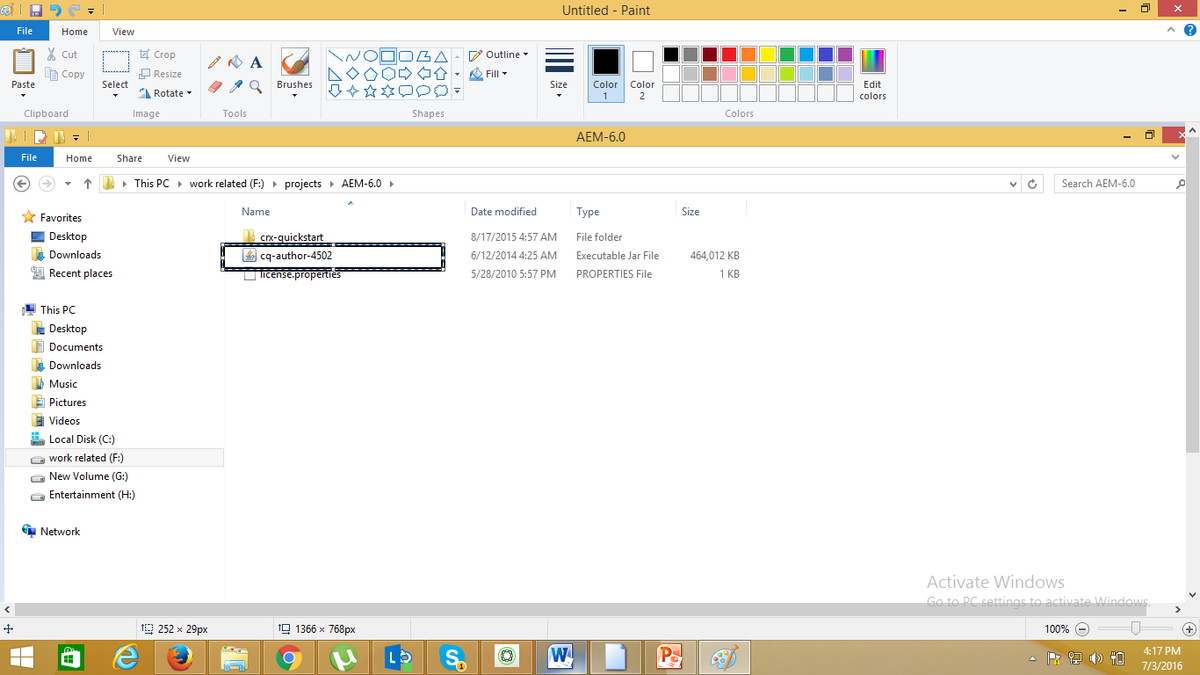Image resolution: width=1200 pixels, height=675 pixels.
Task: Open Word from taskbar
Action: [561, 657]
